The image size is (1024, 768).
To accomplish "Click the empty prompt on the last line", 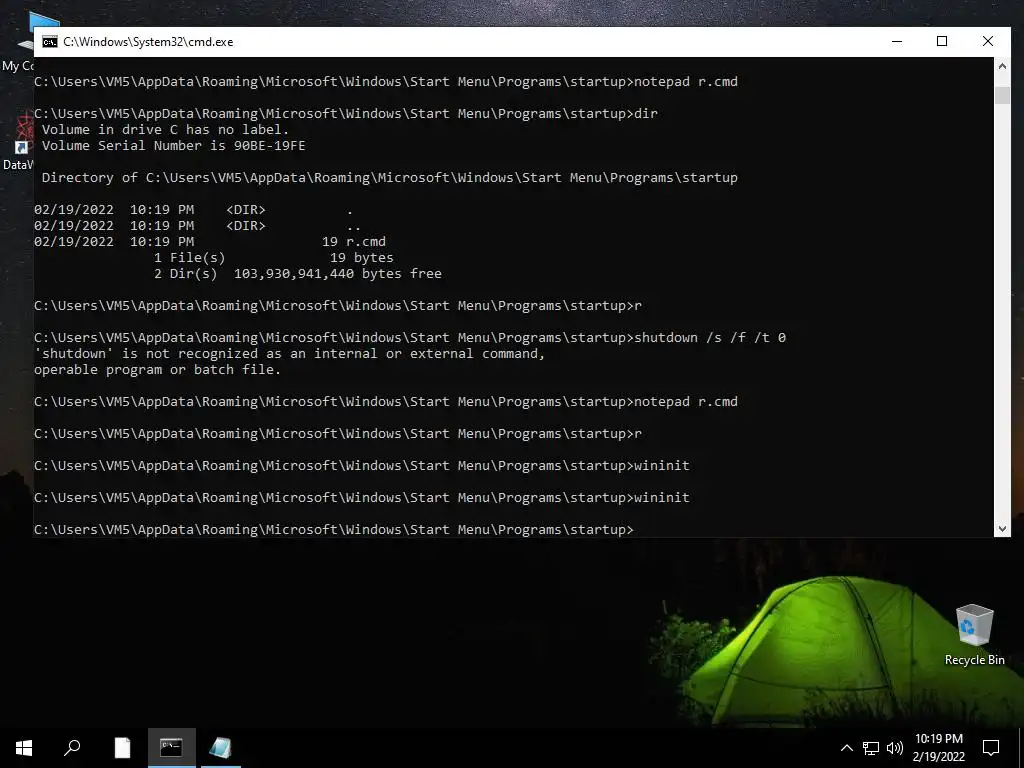I will 334,530.
